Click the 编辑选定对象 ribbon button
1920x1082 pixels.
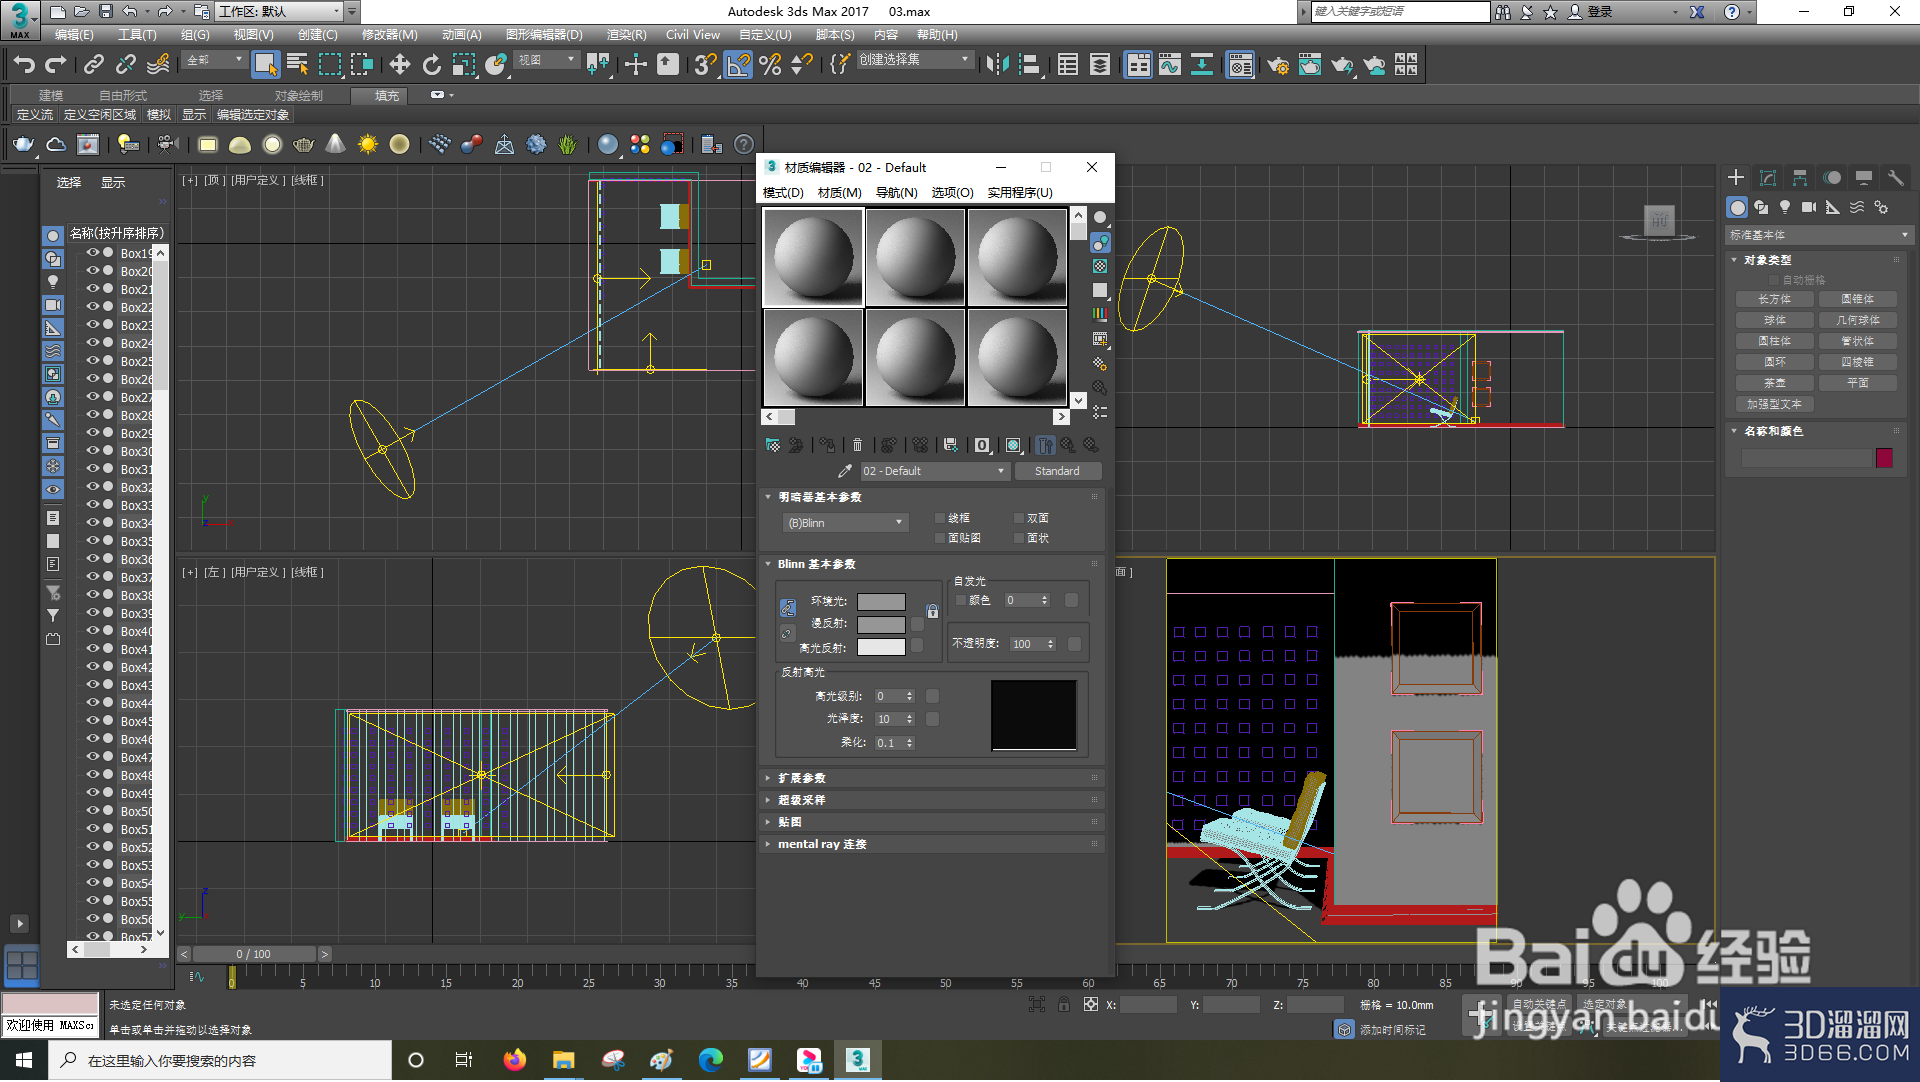253,115
